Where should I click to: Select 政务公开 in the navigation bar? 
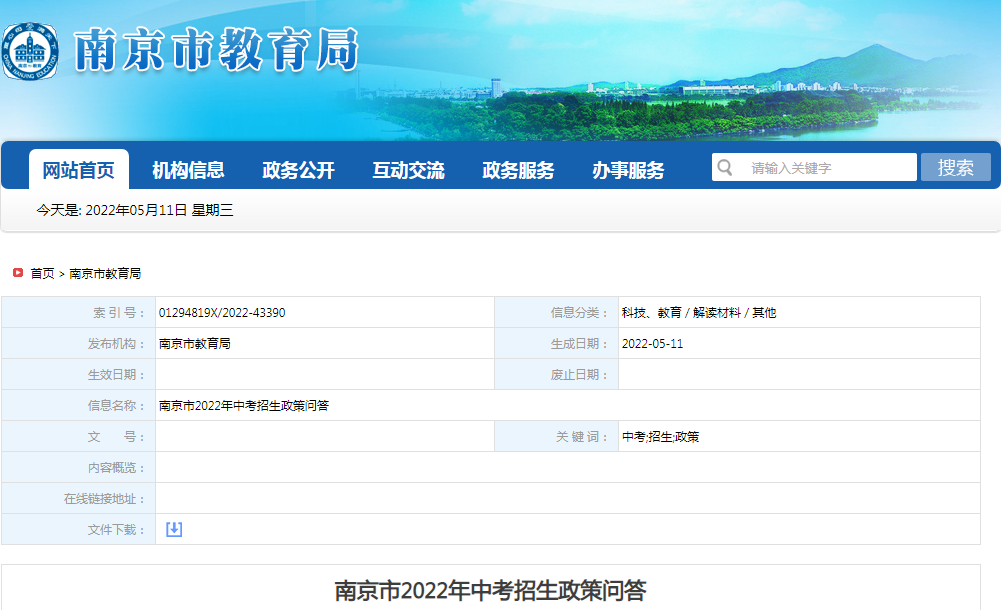click(298, 170)
